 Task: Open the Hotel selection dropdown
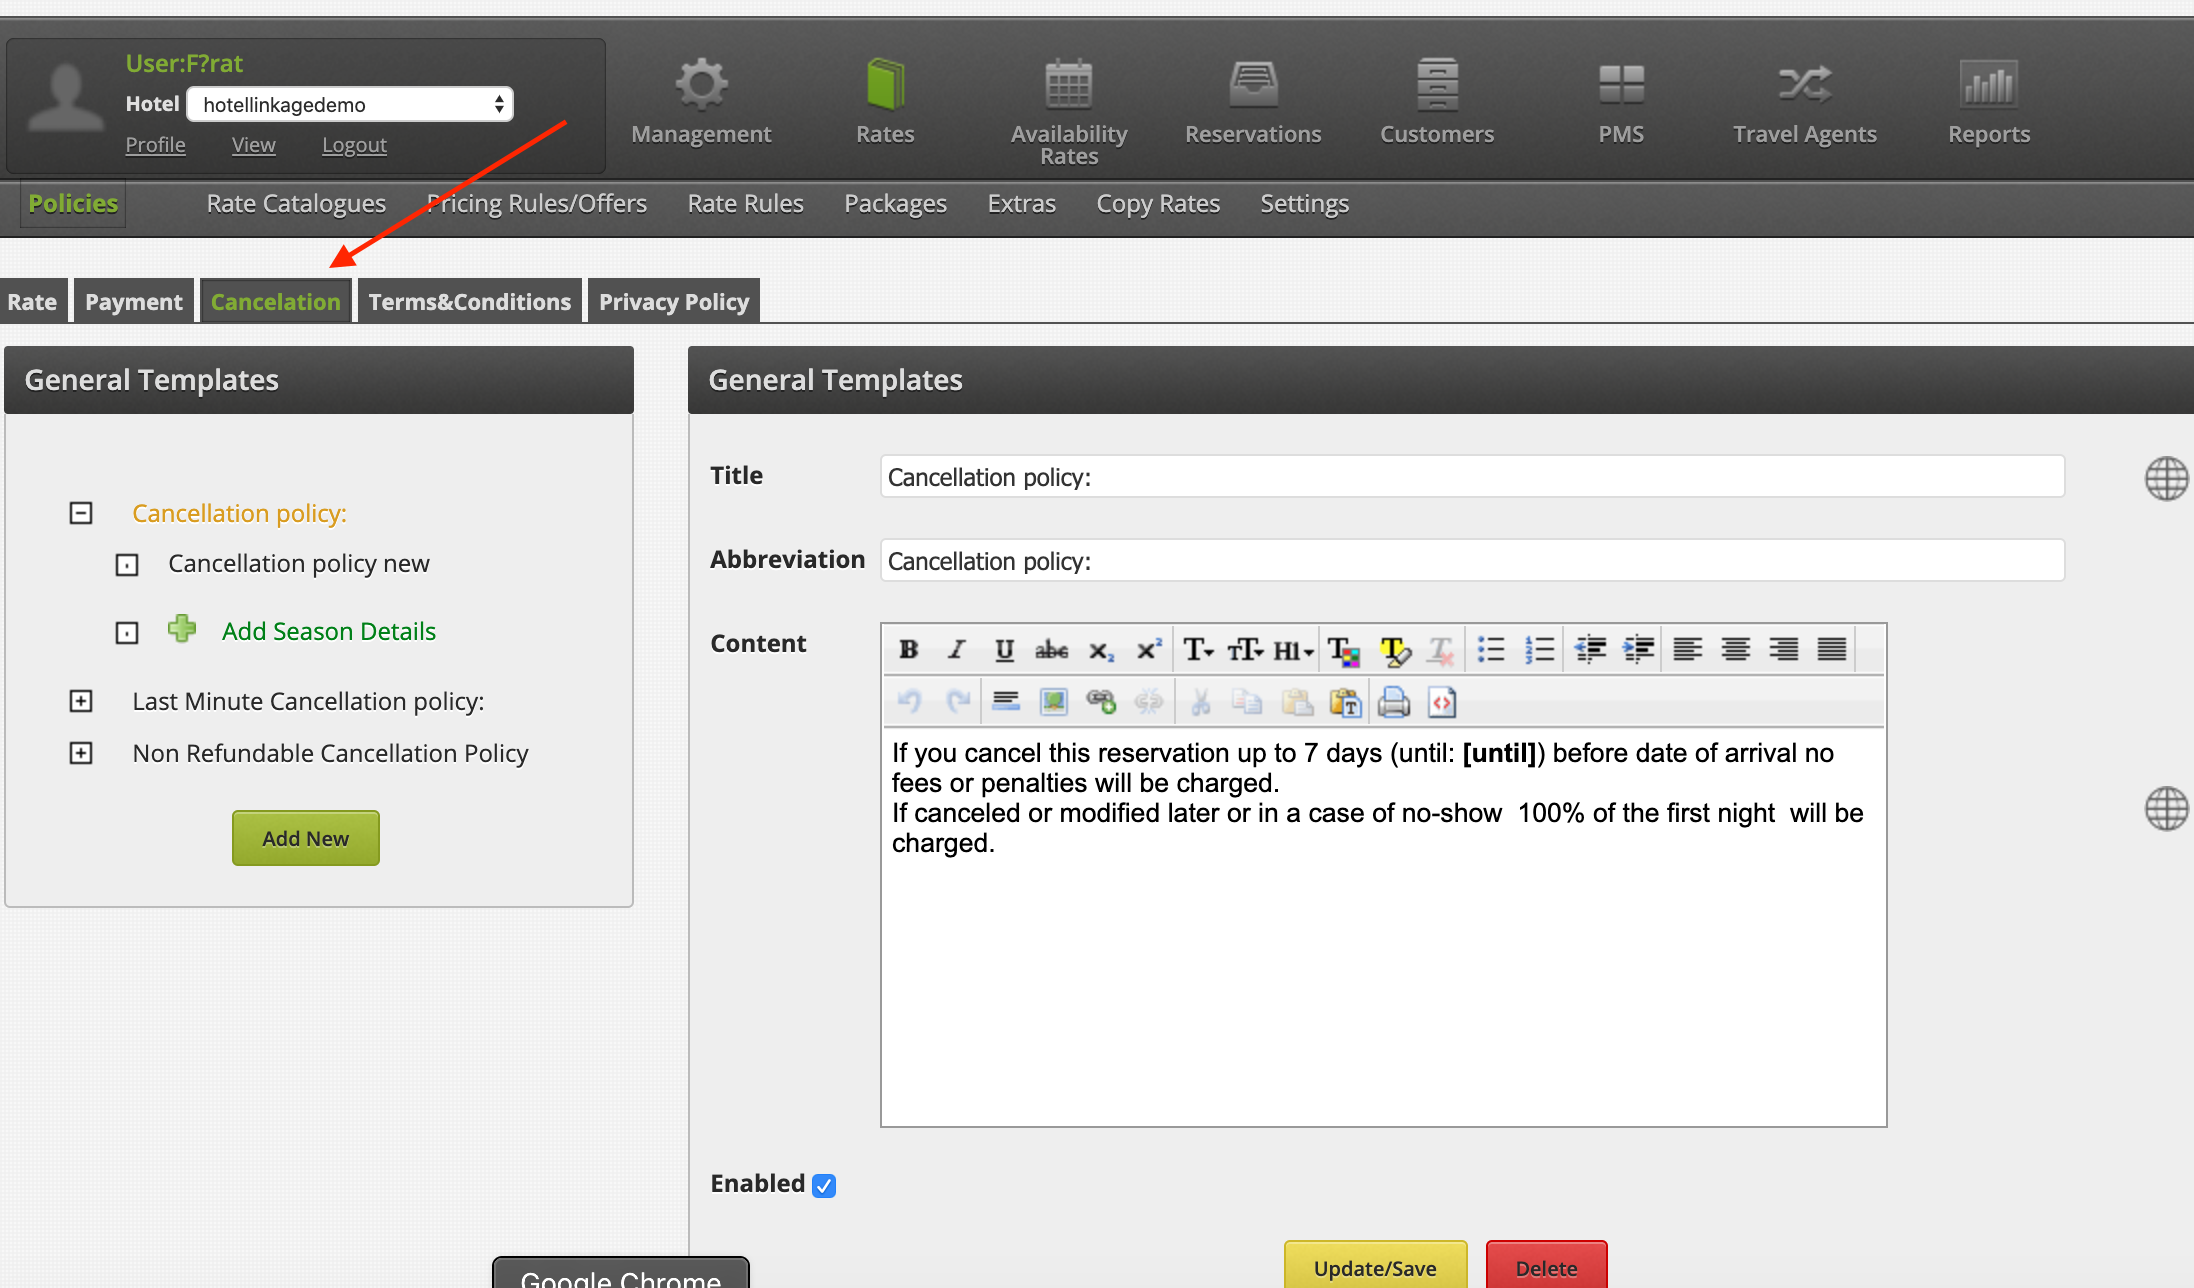(350, 104)
